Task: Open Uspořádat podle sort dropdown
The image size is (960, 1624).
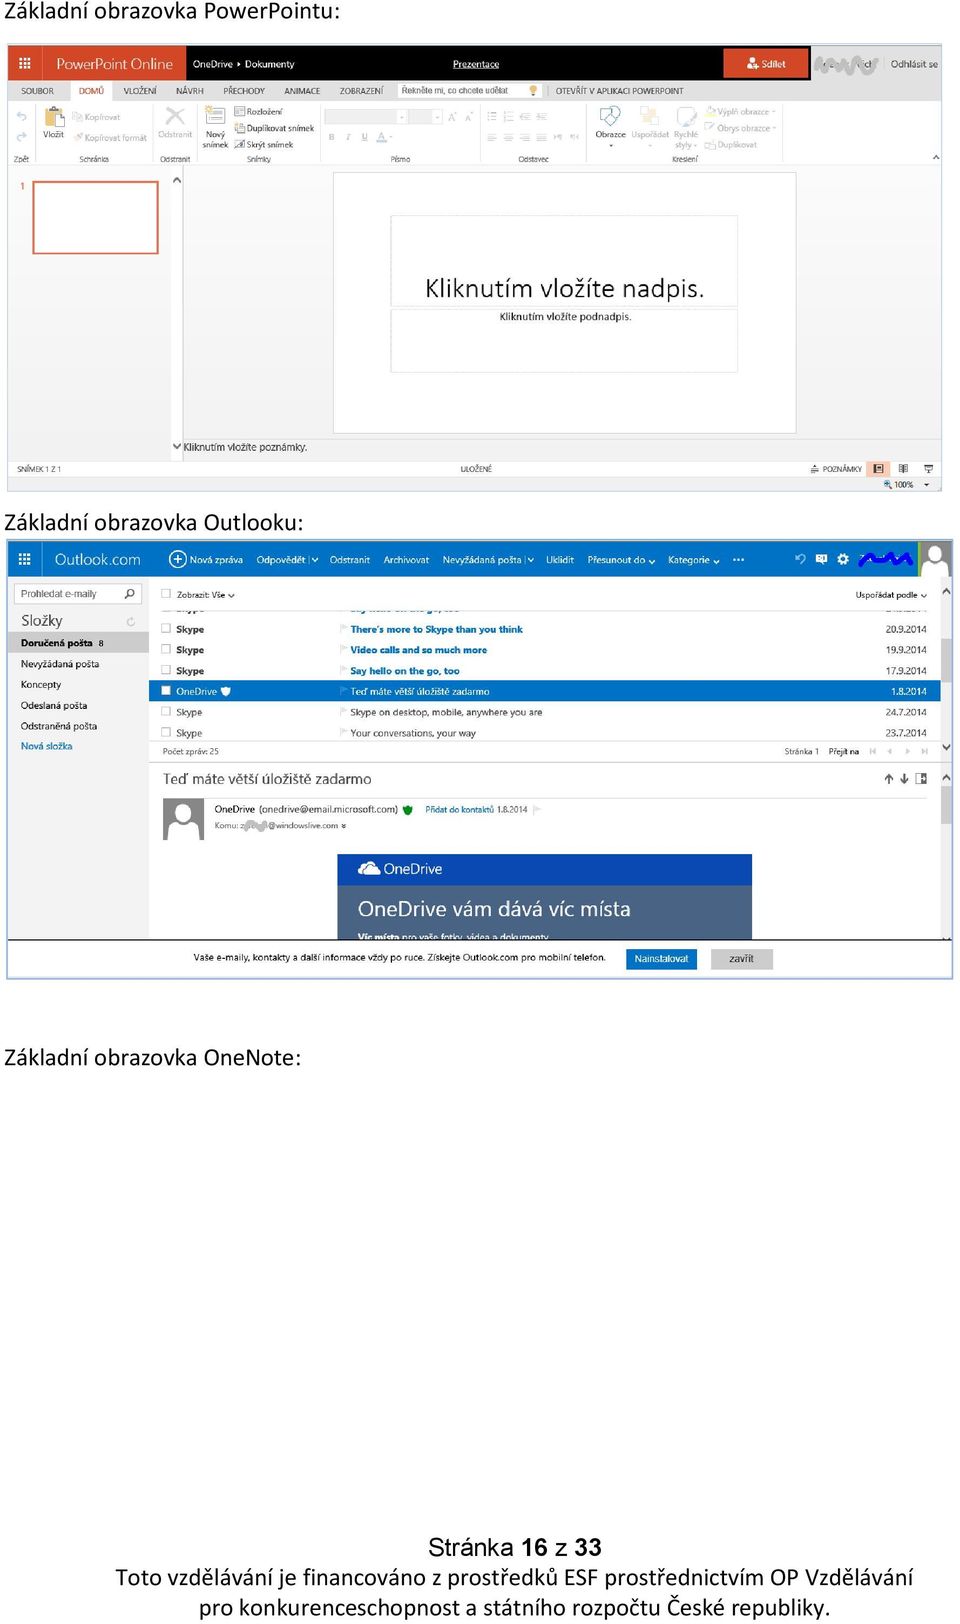Action: [x=891, y=595]
